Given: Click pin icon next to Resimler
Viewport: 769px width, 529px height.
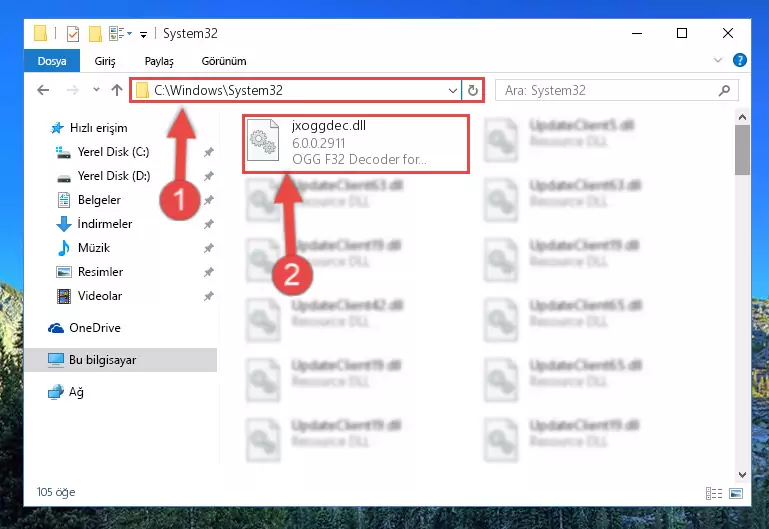Looking at the screenshot, I should point(209,272).
